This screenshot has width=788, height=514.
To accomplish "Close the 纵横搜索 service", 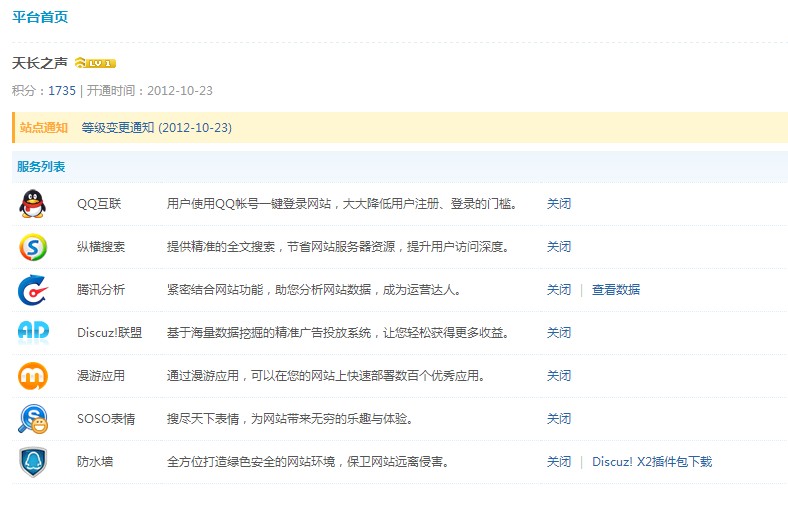I will click(x=559, y=247).
